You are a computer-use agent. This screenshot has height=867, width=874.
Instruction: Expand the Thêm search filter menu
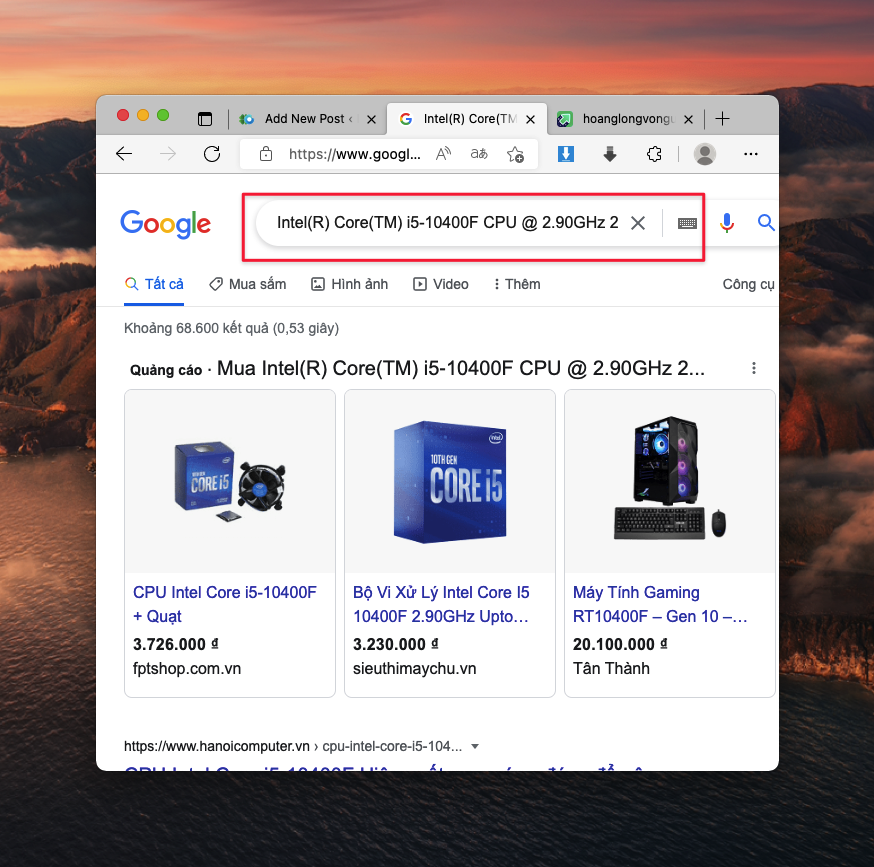(x=517, y=284)
